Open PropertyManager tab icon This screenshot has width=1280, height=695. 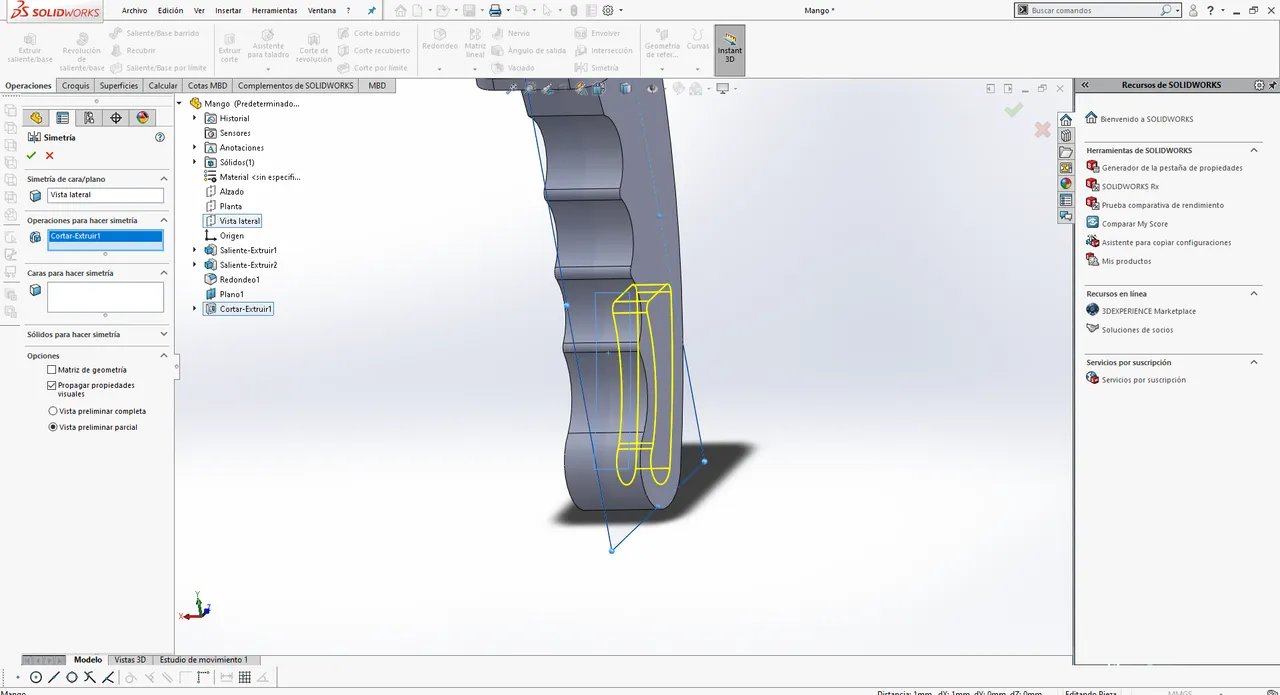62,118
